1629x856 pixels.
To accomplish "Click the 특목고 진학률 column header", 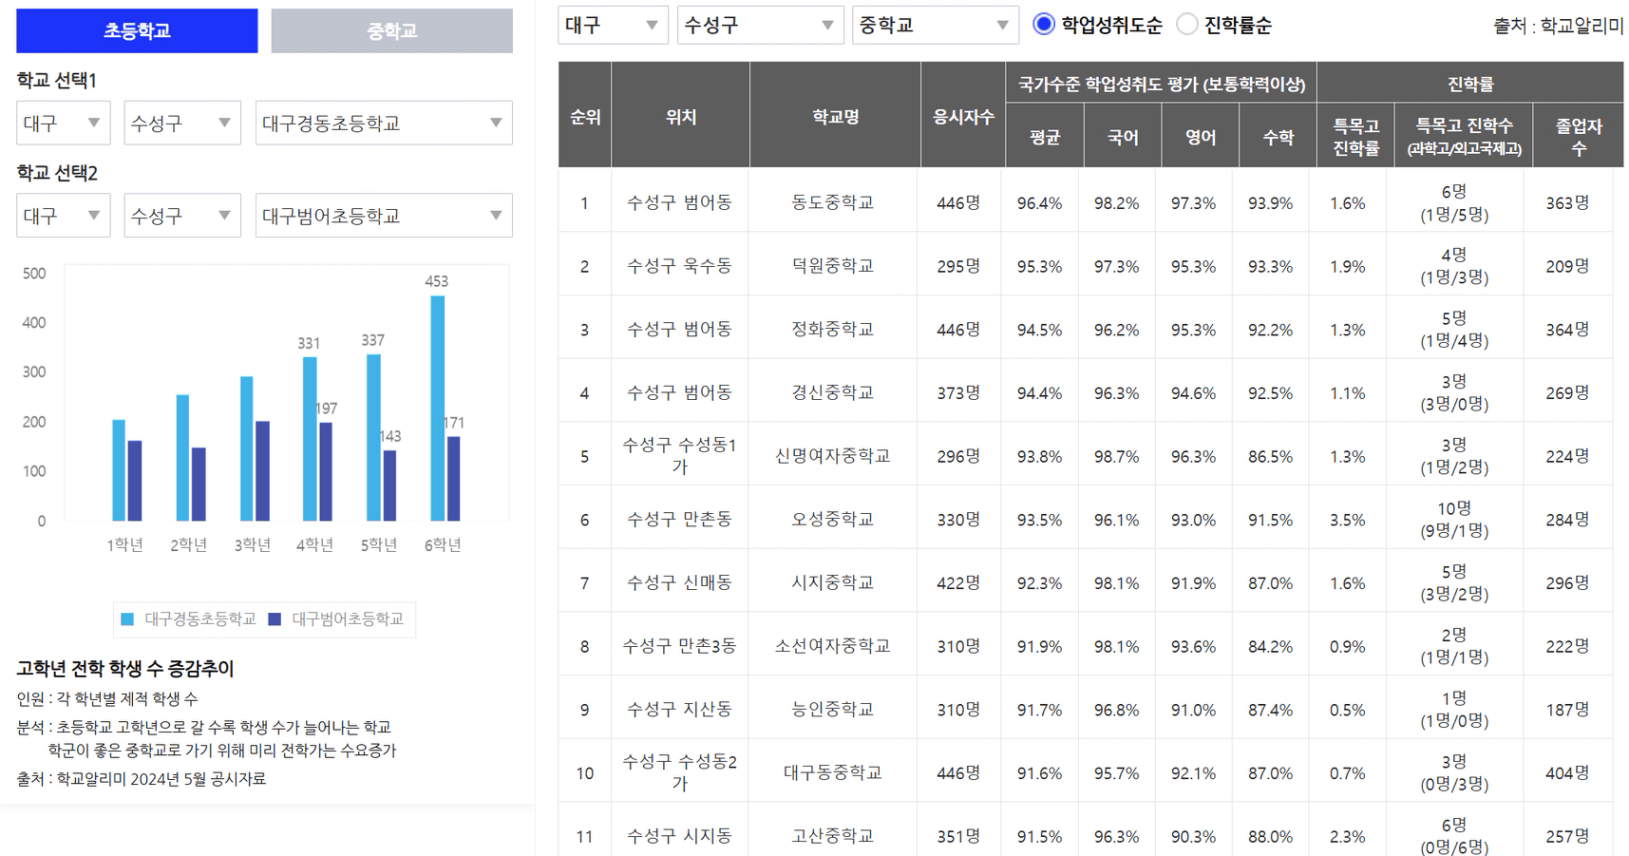I will click(x=1356, y=138).
